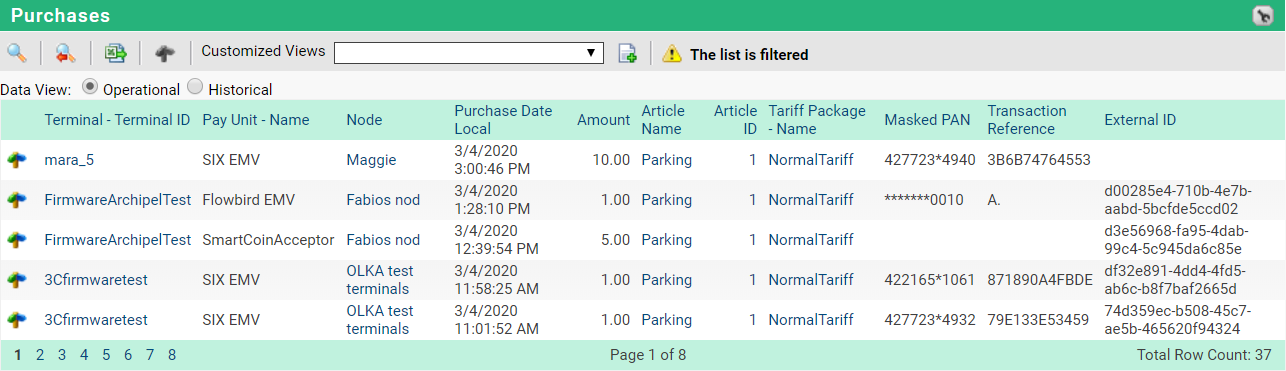Click the clear filter magnifier icon
The height and width of the screenshot is (371, 1286).
pyautogui.click(x=65, y=53)
